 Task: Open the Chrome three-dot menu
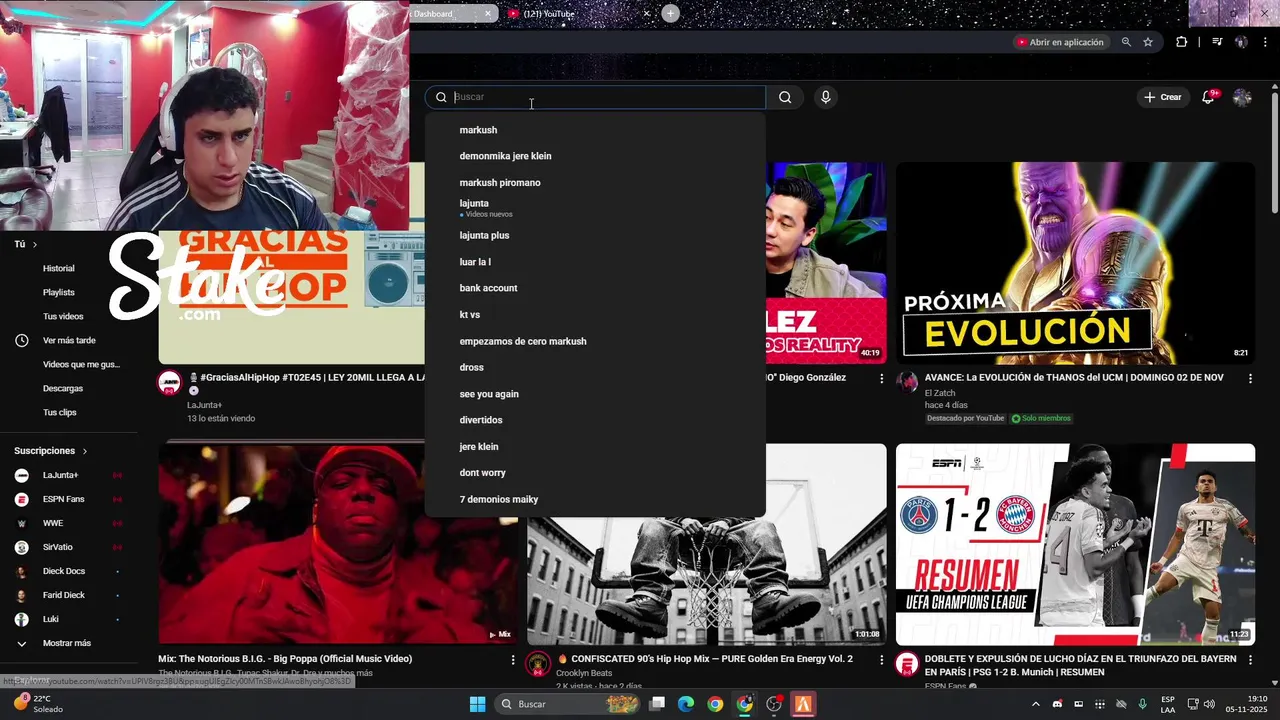point(1265,42)
